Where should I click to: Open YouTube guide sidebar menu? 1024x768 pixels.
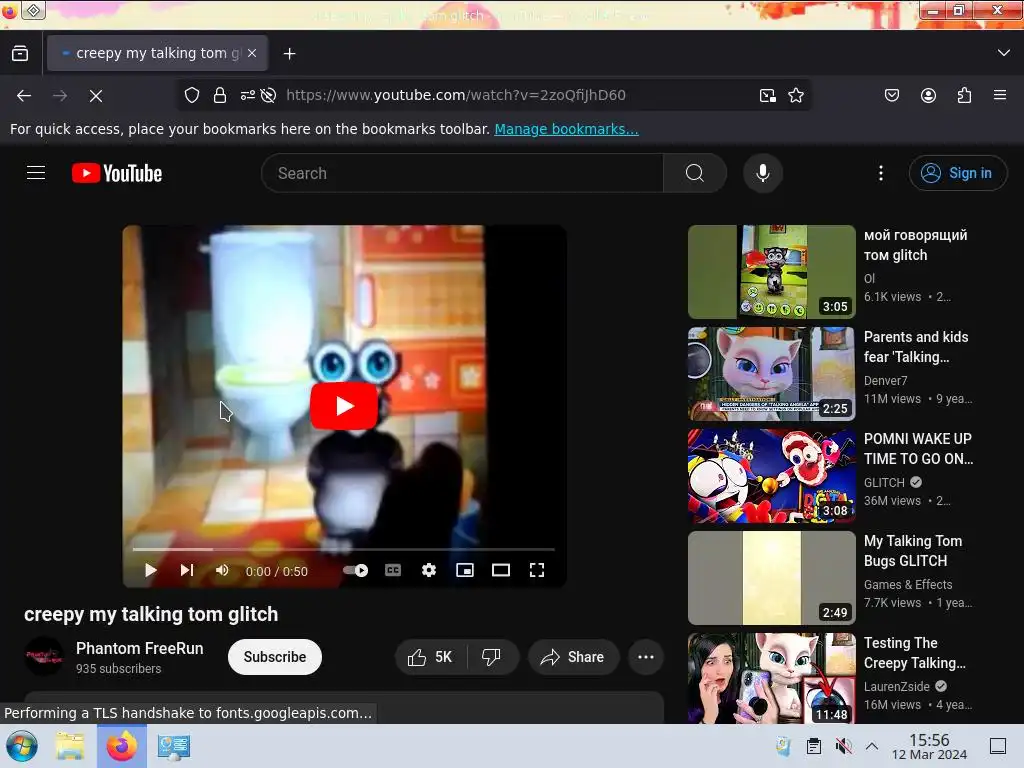click(x=36, y=173)
